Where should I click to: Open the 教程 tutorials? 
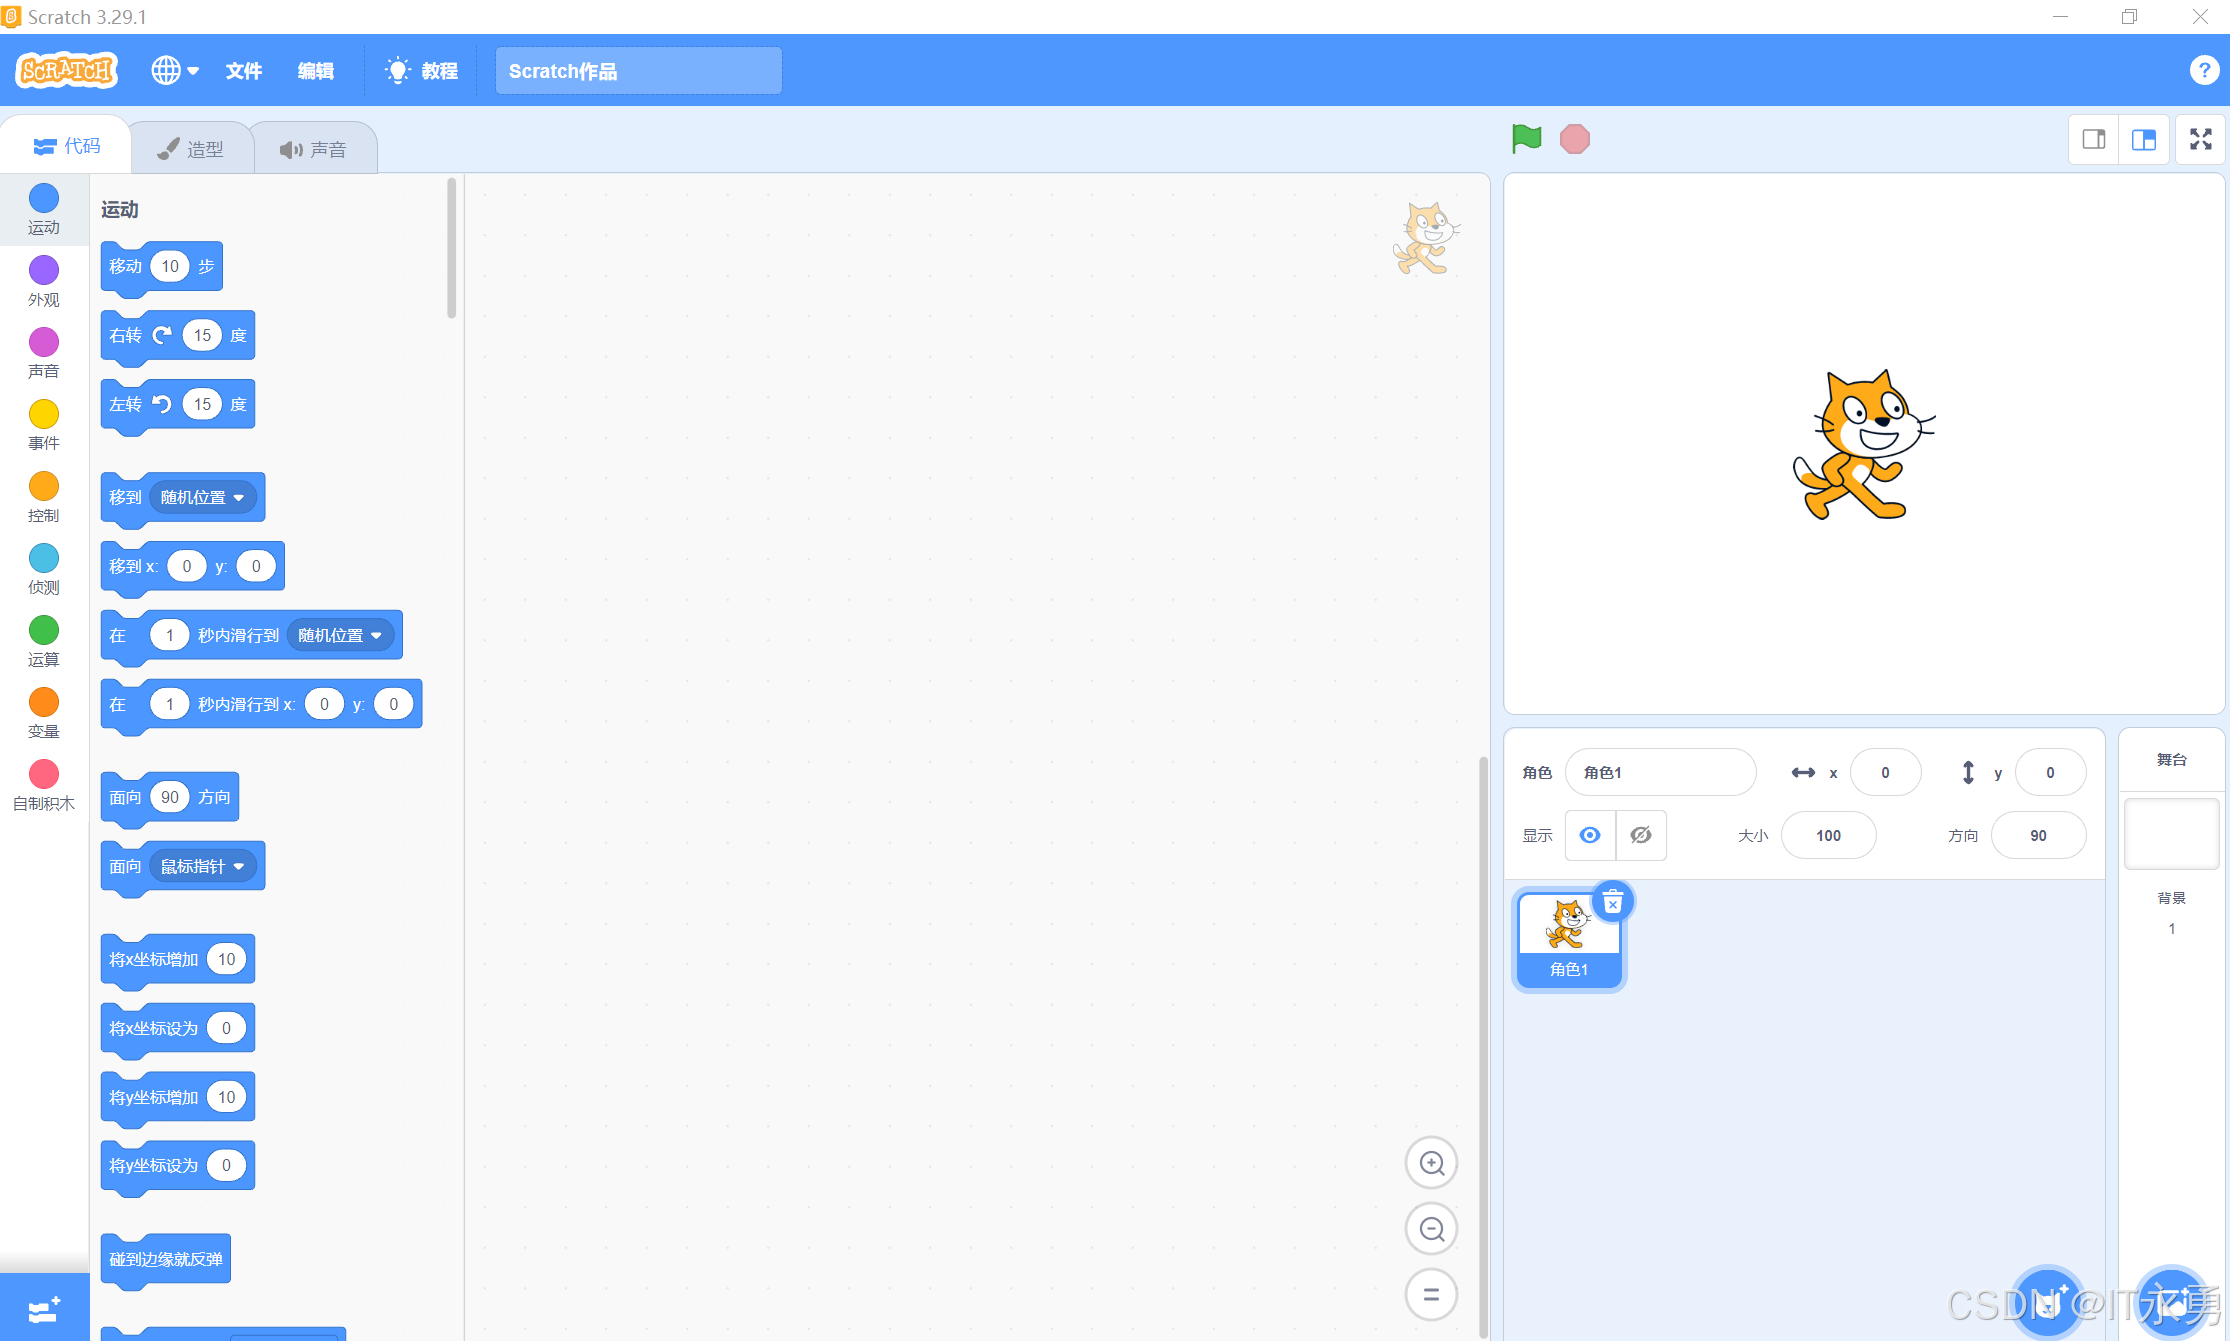click(x=422, y=70)
